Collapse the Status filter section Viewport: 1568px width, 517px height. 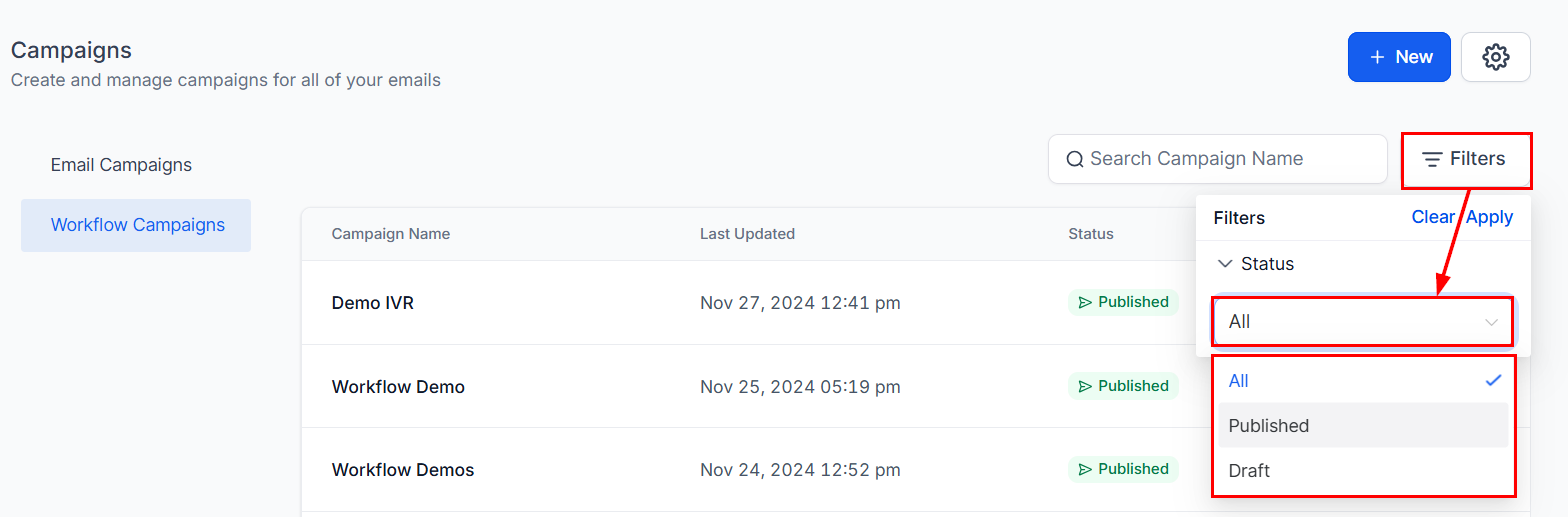1225,264
